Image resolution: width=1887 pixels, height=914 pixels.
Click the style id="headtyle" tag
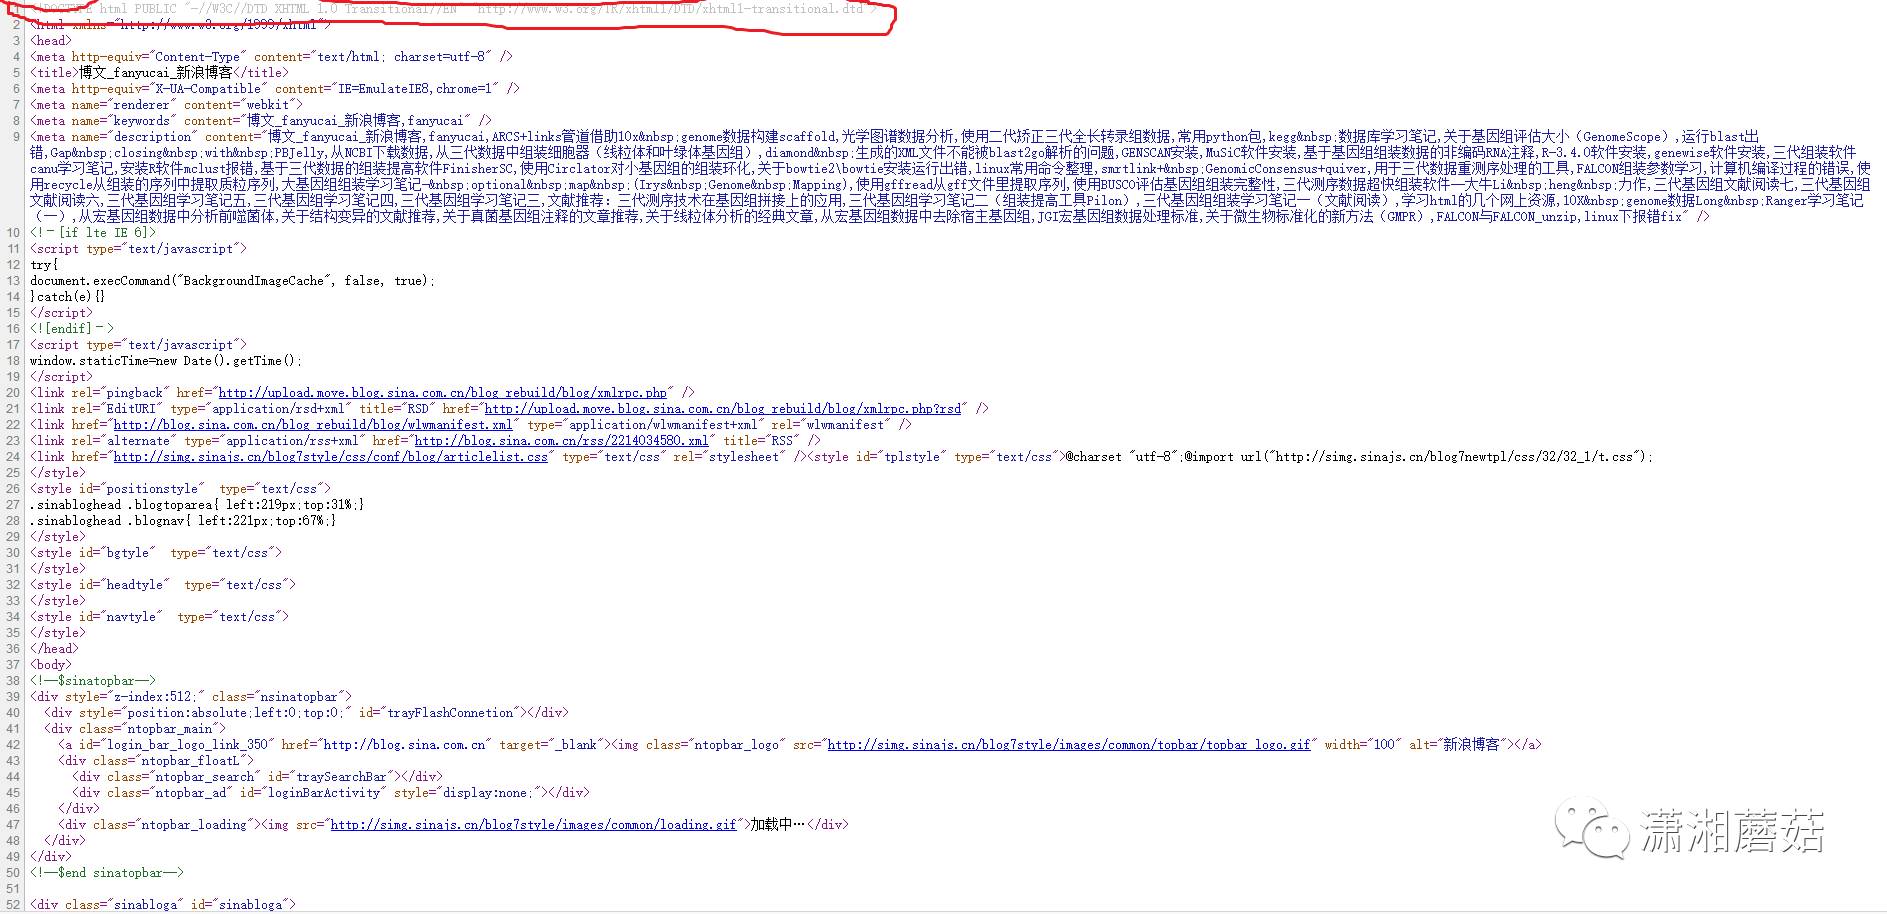[x=163, y=585]
